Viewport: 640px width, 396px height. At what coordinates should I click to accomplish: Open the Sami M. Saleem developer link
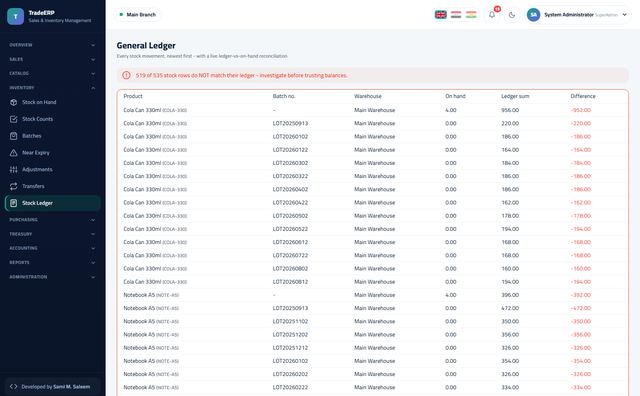click(x=72, y=387)
